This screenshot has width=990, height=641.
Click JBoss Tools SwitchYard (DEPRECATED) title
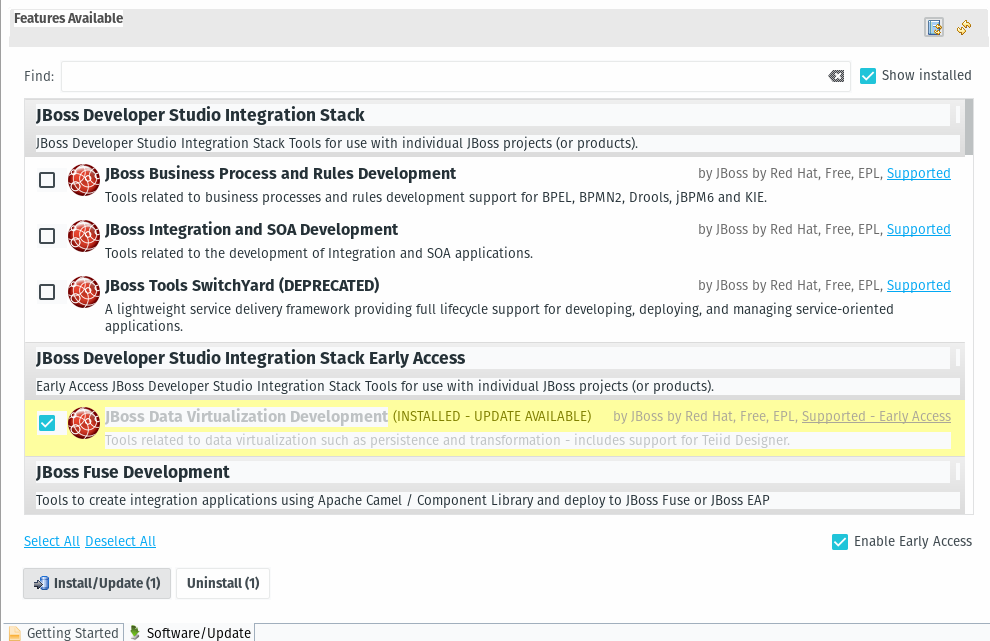pos(242,285)
